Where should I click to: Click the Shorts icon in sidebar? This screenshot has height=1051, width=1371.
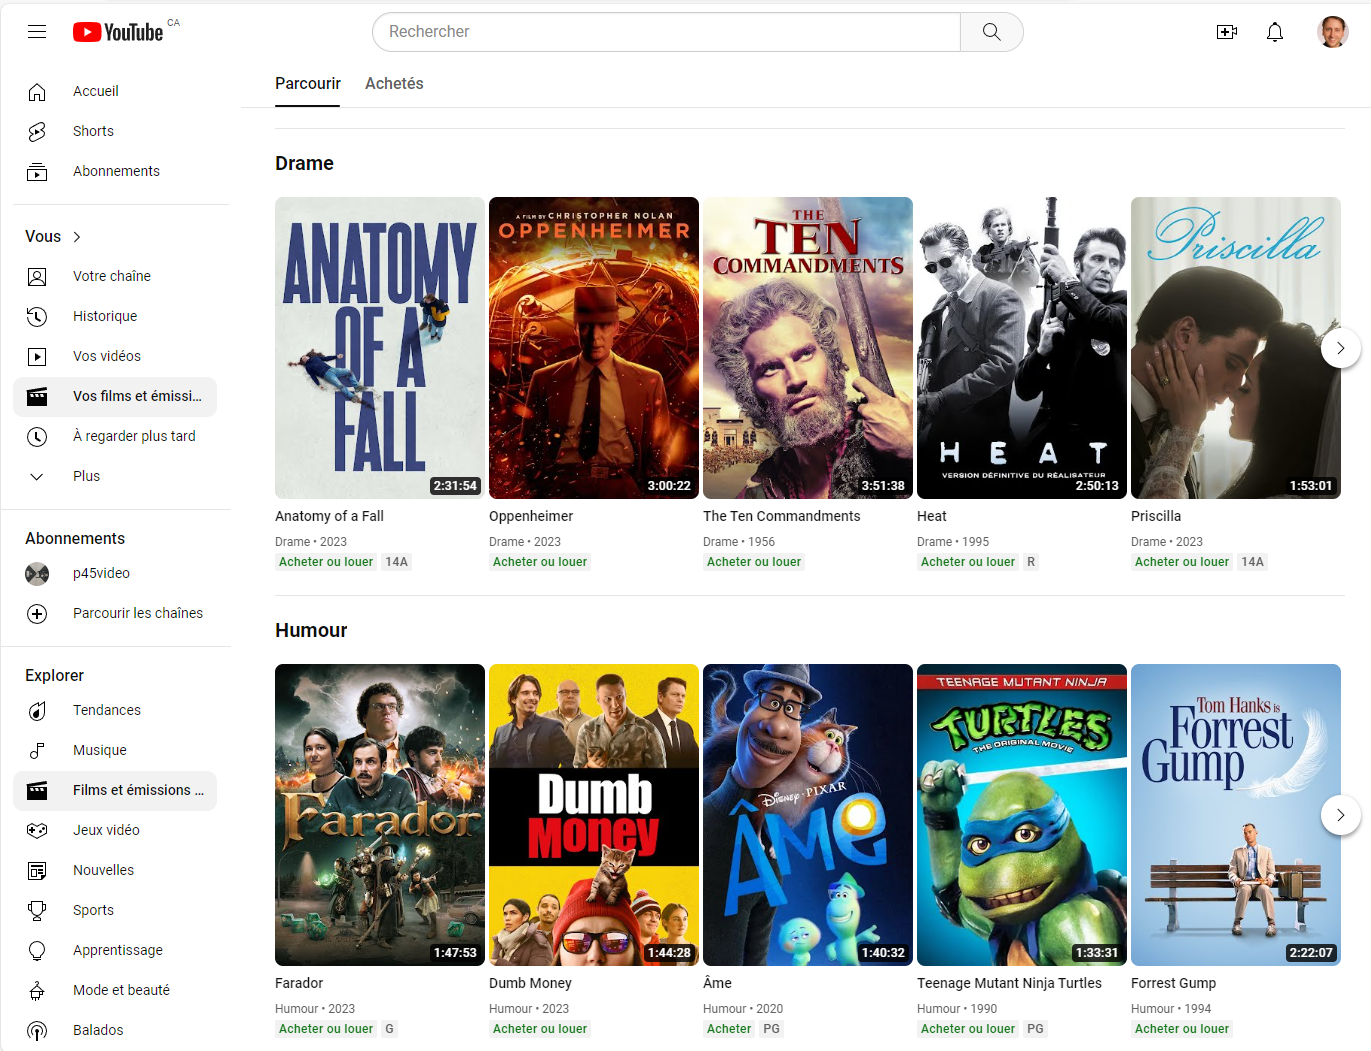click(x=37, y=131)
